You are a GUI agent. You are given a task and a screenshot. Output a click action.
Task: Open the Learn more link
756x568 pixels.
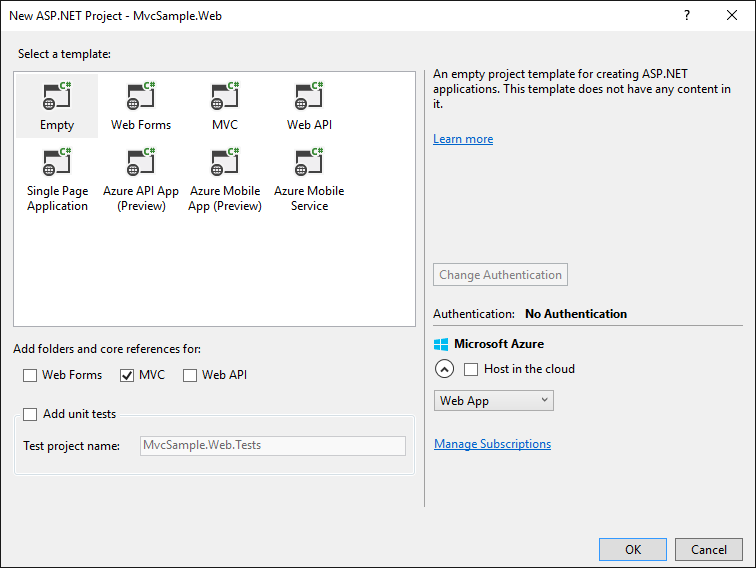[463, 139]
